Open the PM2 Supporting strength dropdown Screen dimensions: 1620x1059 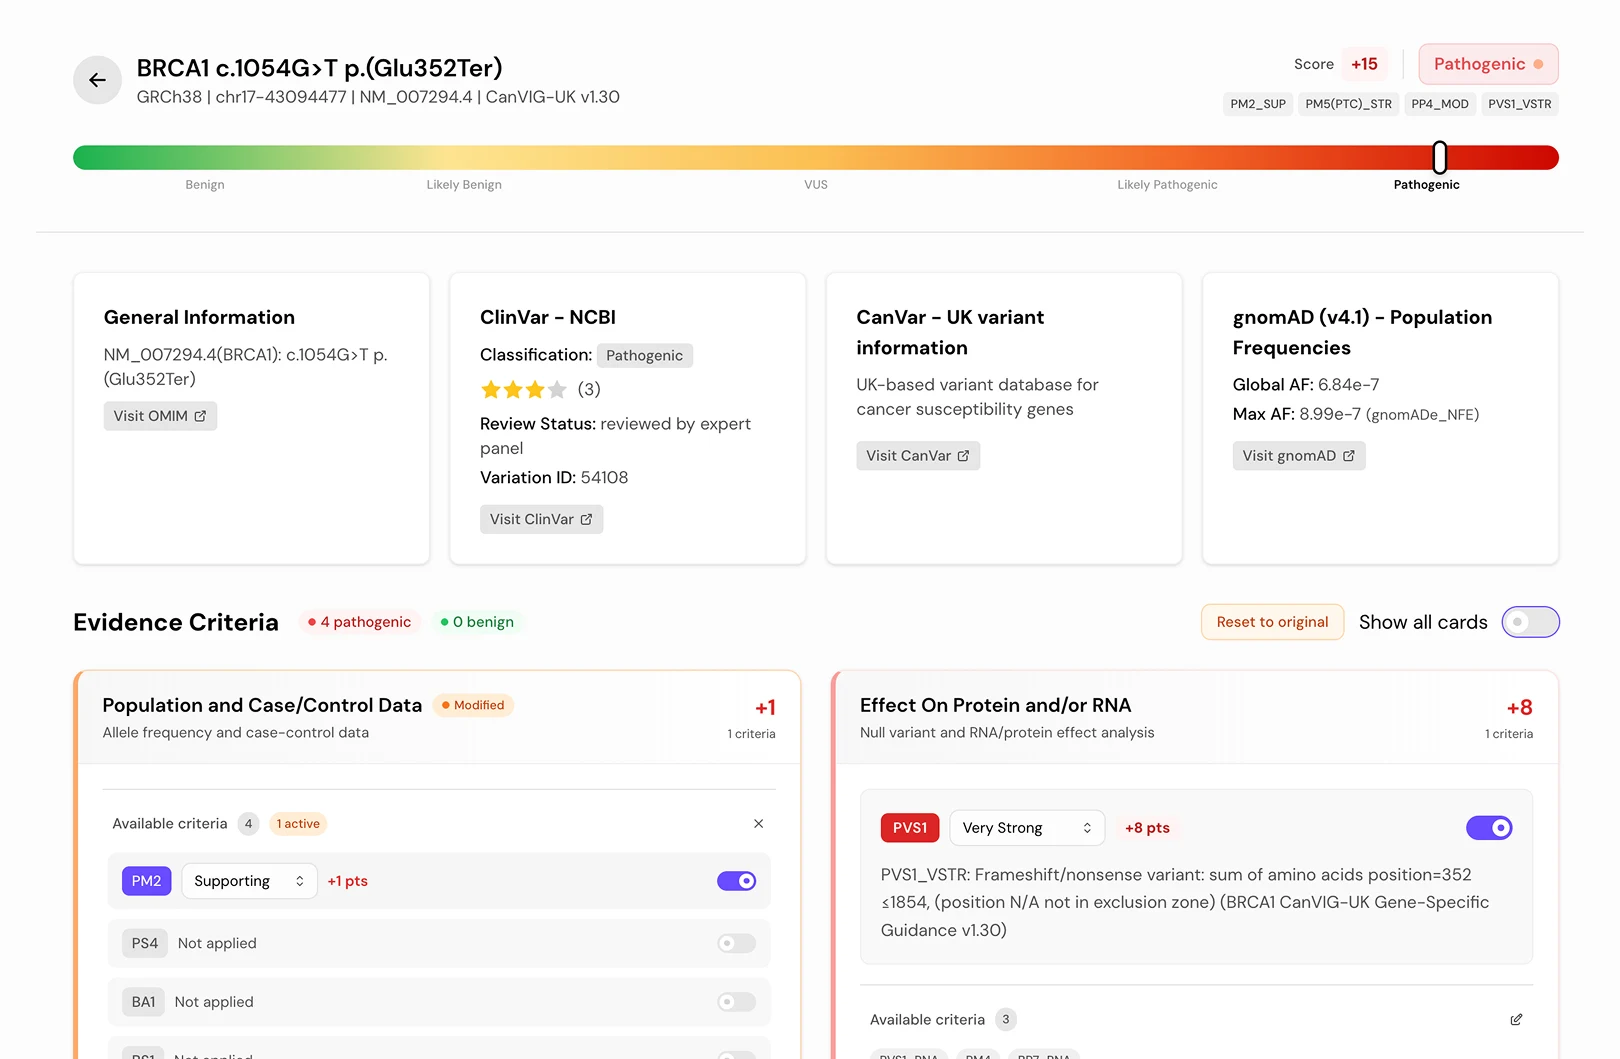point(249,881)
